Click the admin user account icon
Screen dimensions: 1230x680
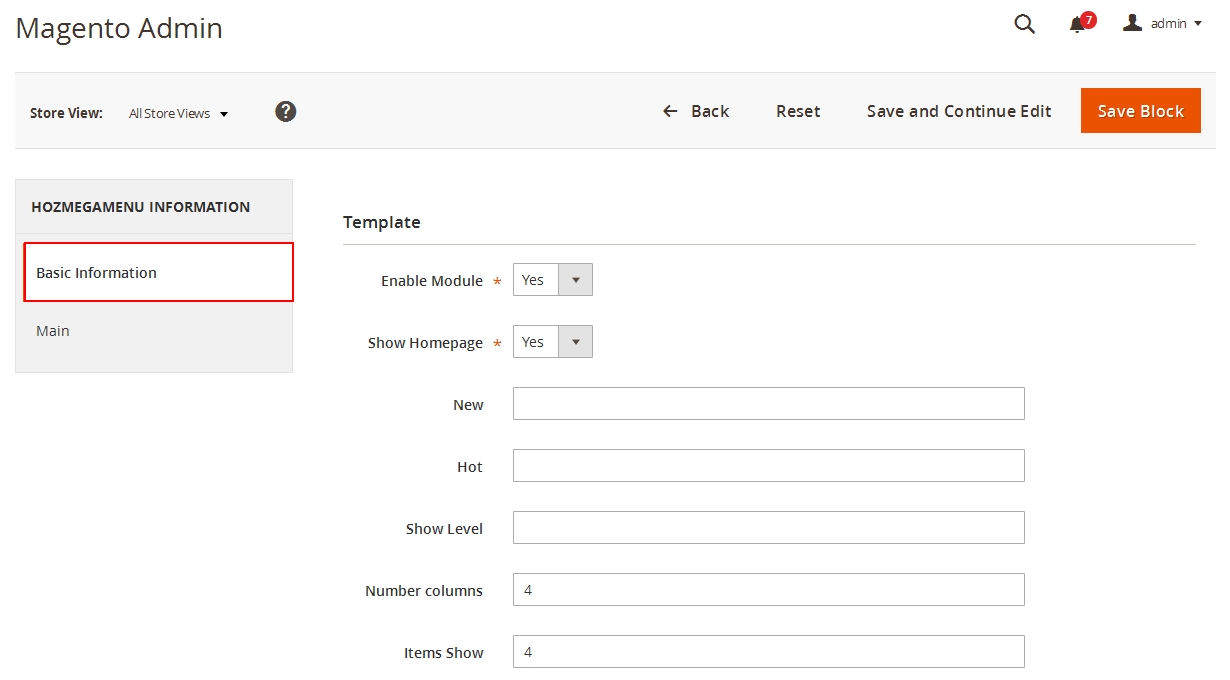point(1131,22)
